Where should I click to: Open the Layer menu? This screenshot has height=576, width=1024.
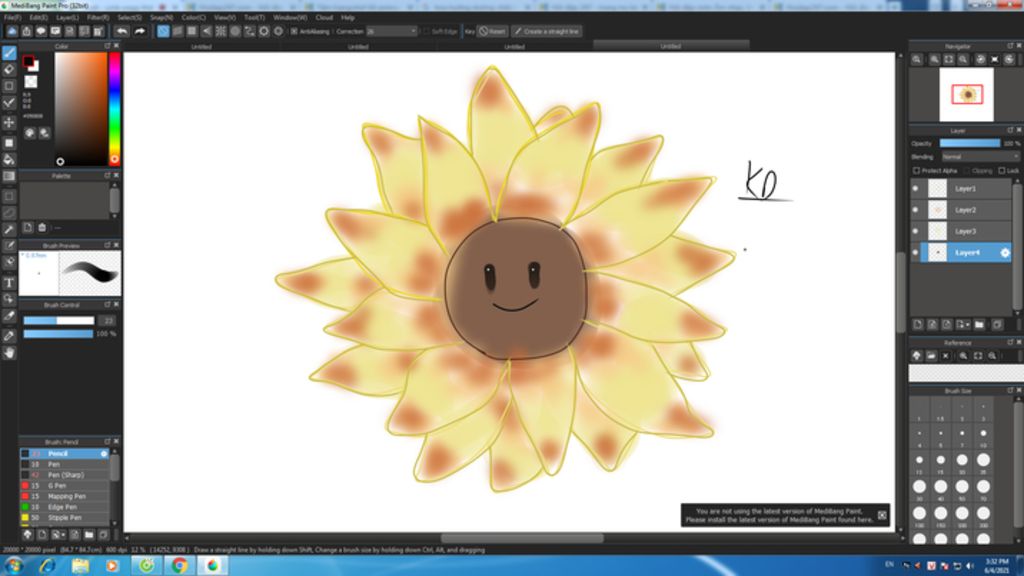click(x=67, y=18)
